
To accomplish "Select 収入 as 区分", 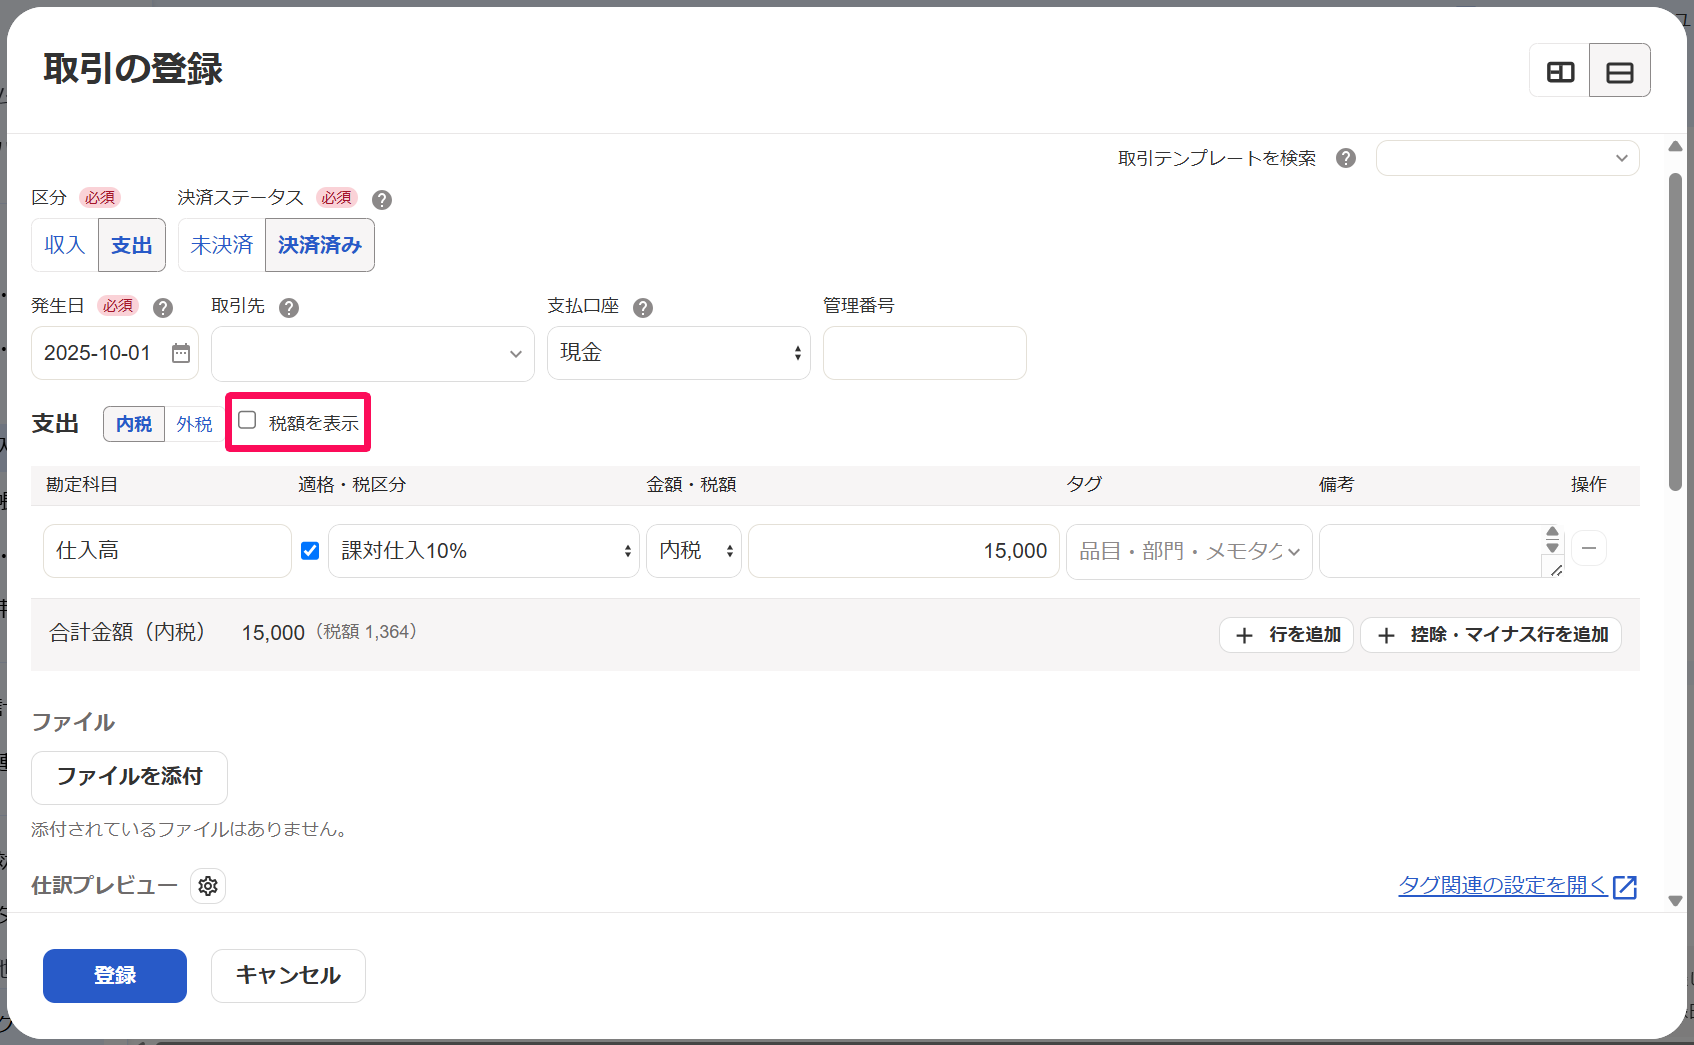I will click(x=65, y=245).
